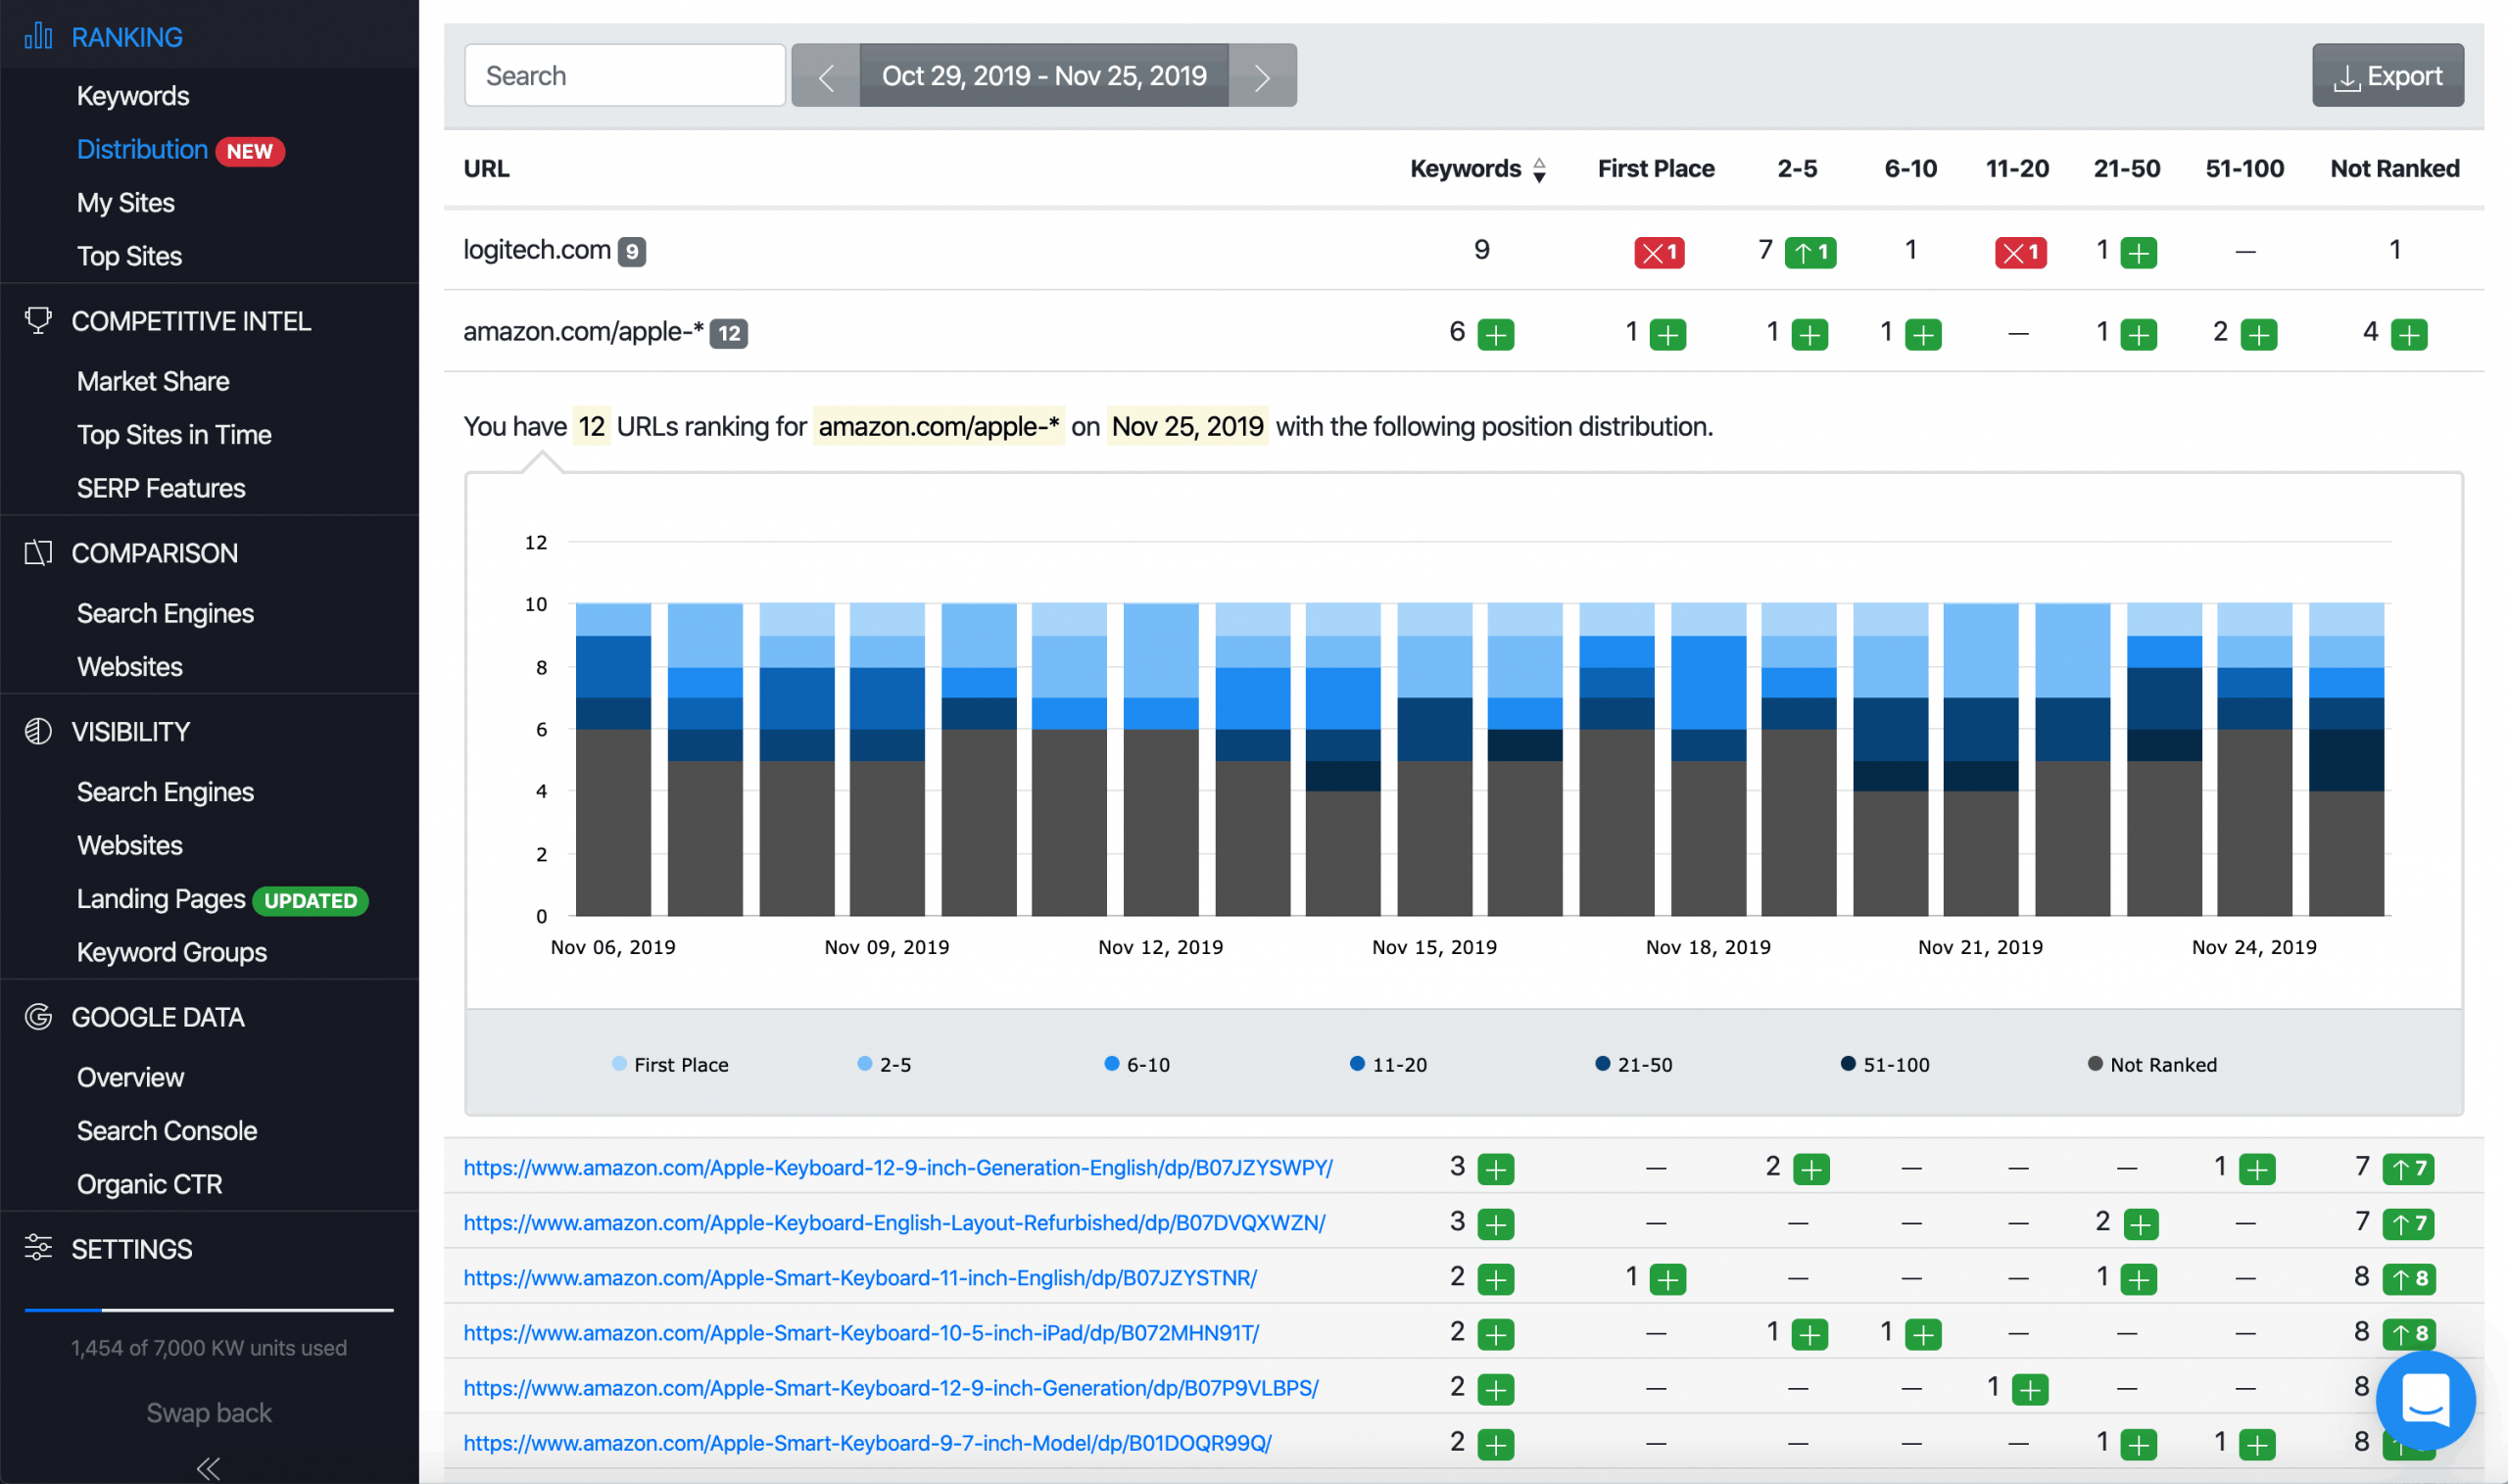Click the Competitive Intel trophy icon
Viewport: 2508px width, 1484px height.
click(38, 321)
